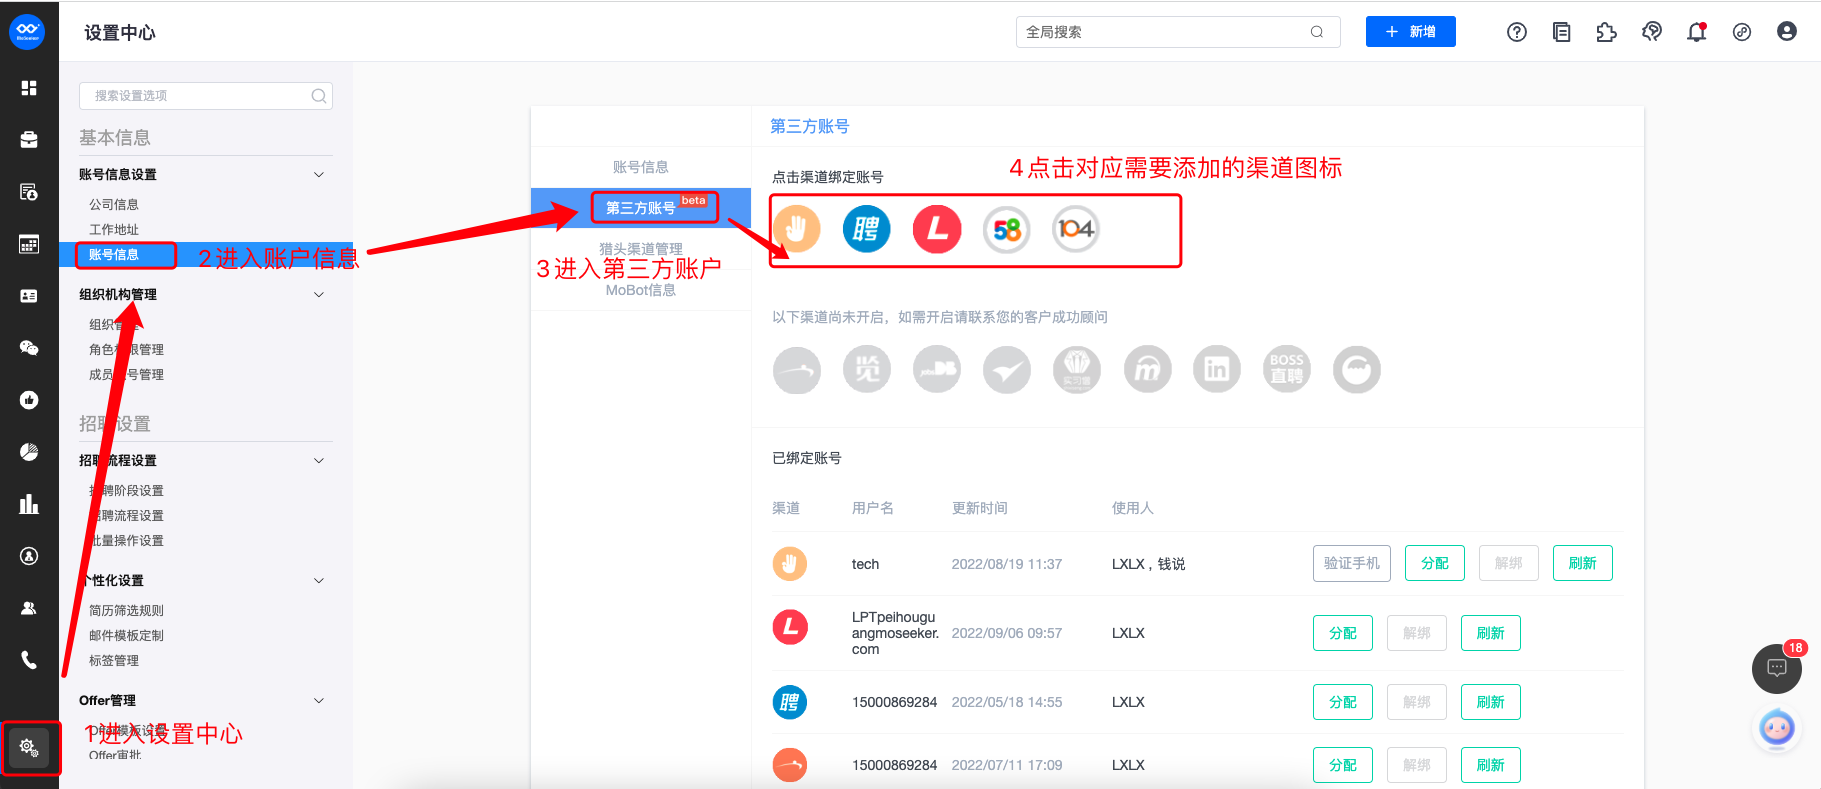
Task: Bind account via 58 channel icon
Action: [1007, 229]
